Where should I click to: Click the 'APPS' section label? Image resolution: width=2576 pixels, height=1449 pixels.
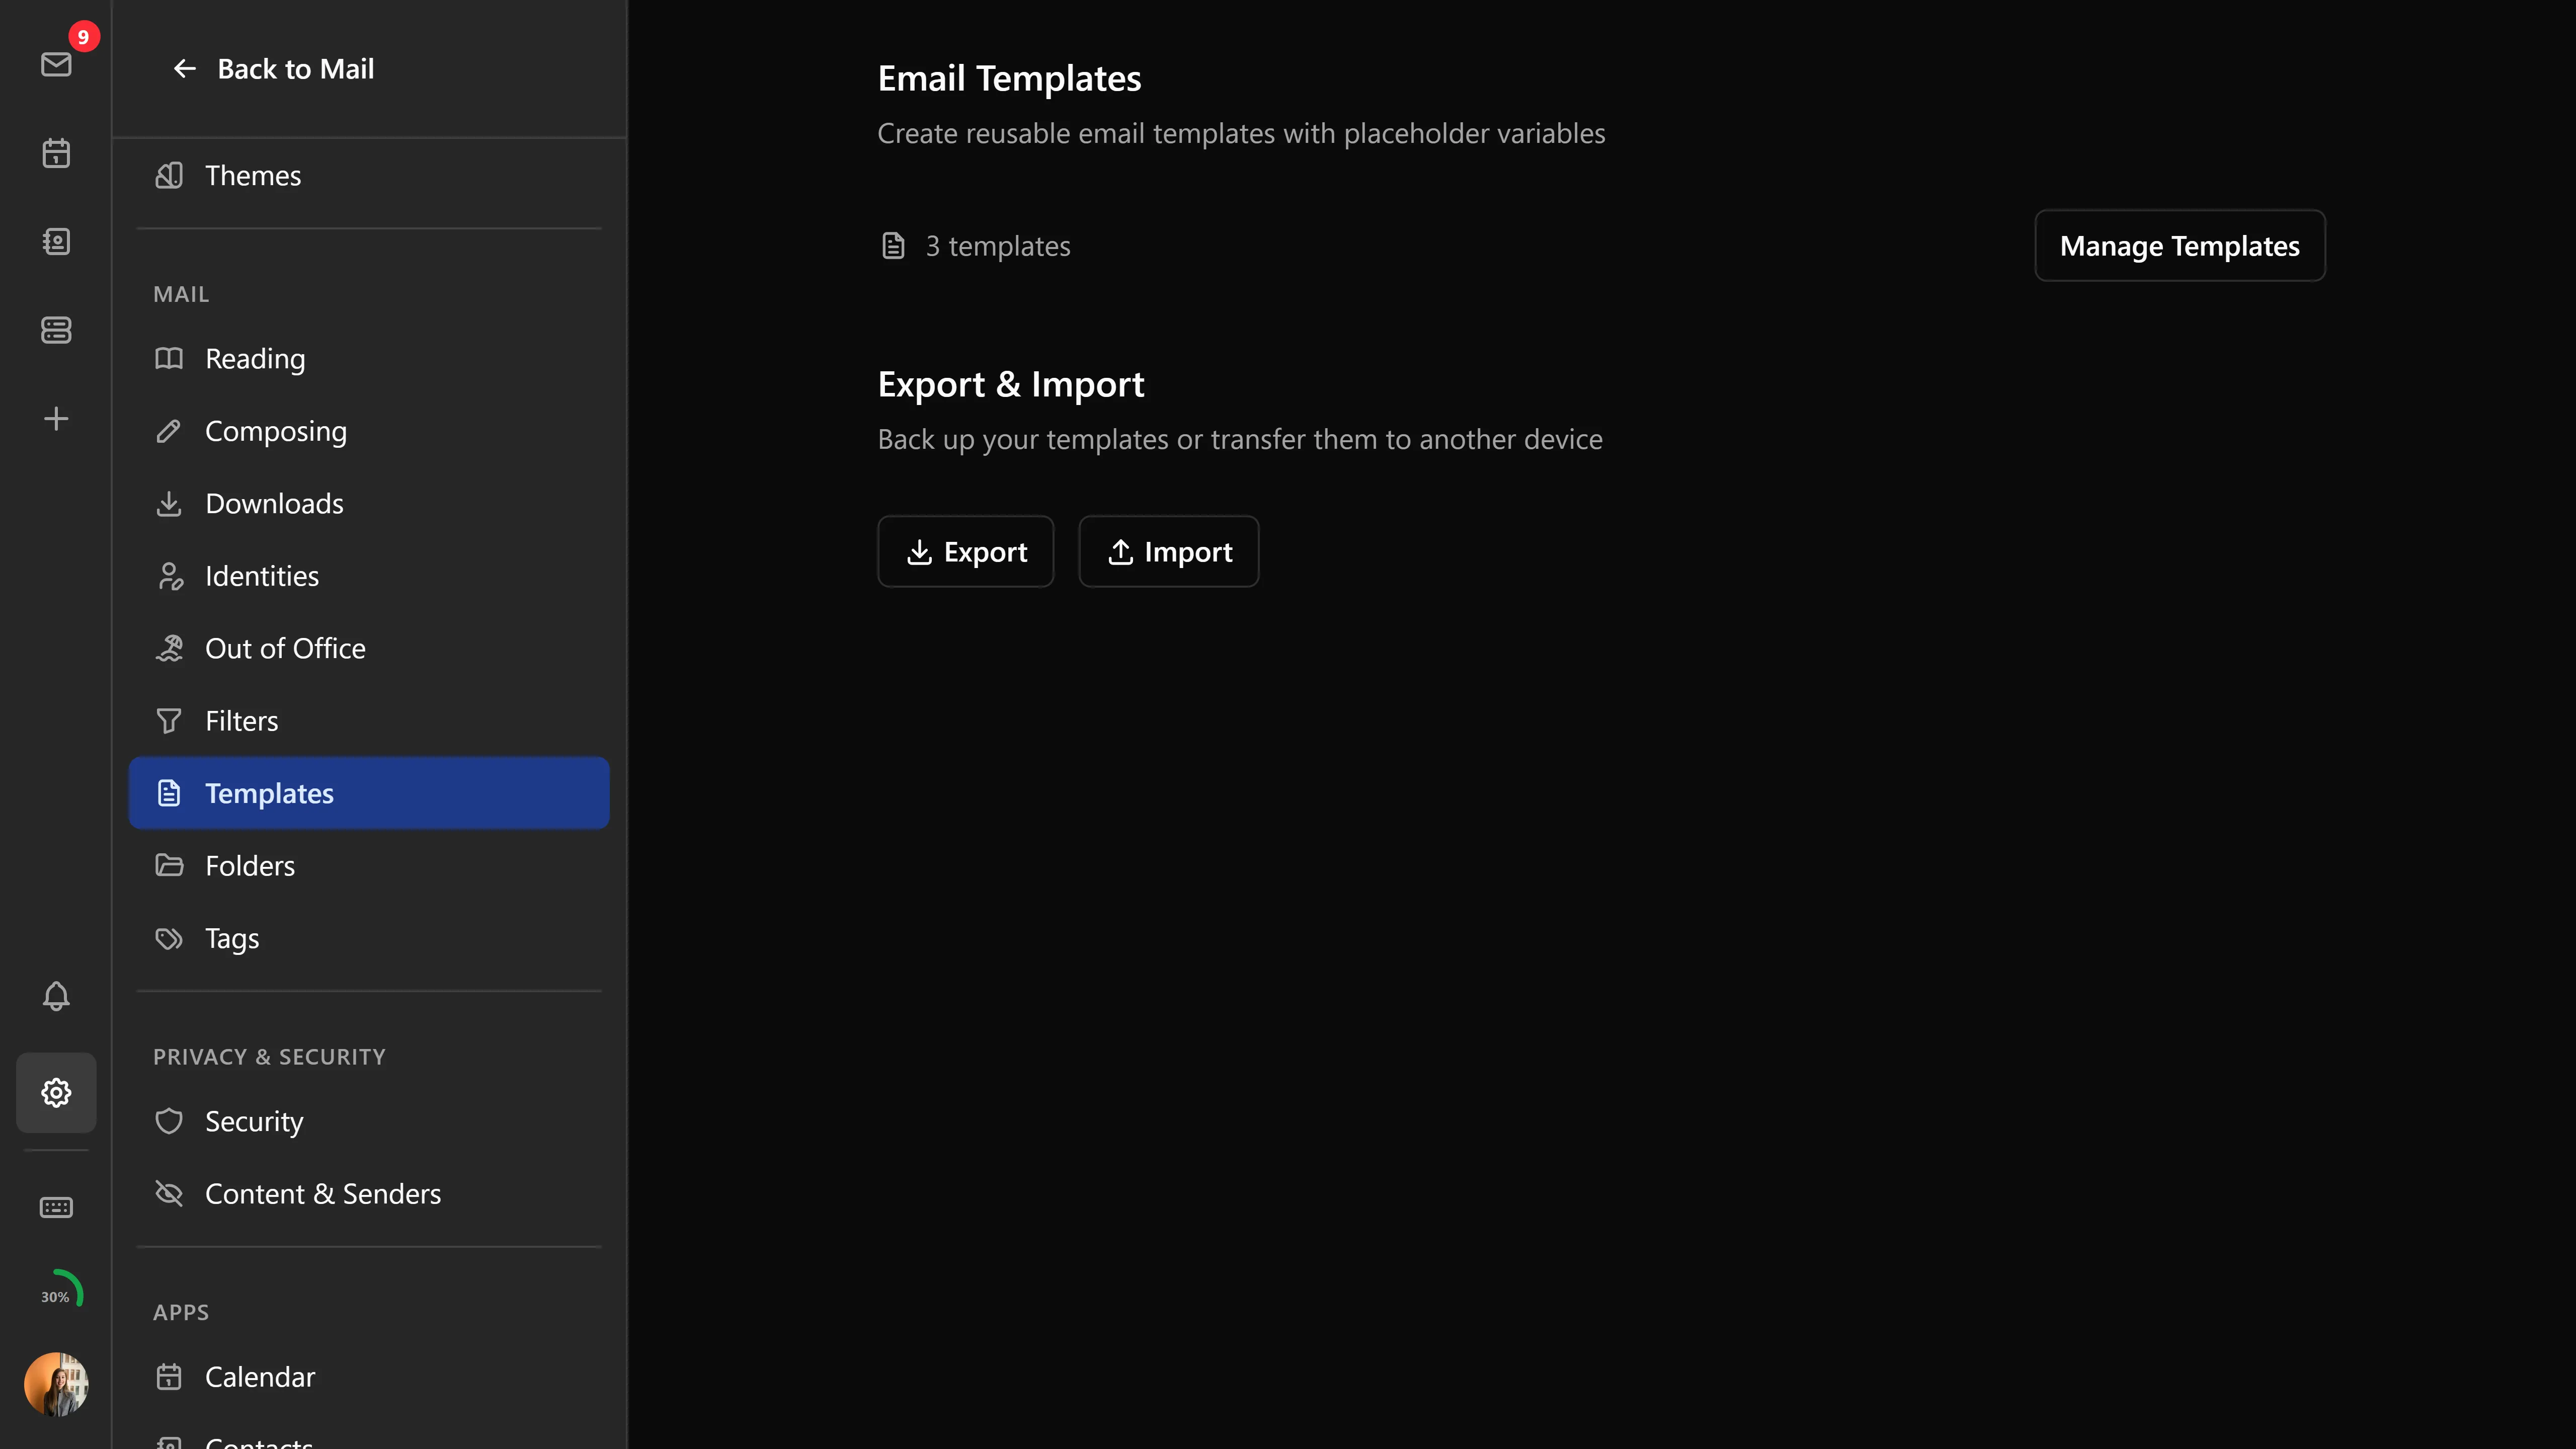click(x=181, y=1312)
